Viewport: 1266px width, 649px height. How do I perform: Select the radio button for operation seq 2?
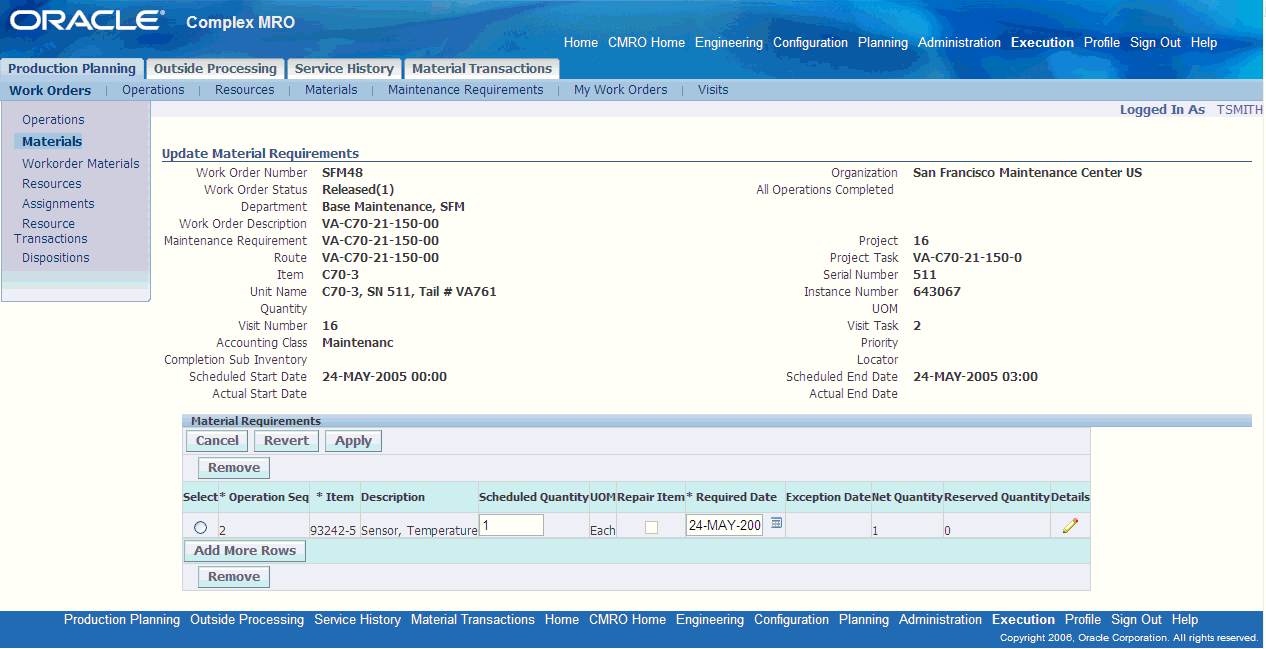[201, 527]
